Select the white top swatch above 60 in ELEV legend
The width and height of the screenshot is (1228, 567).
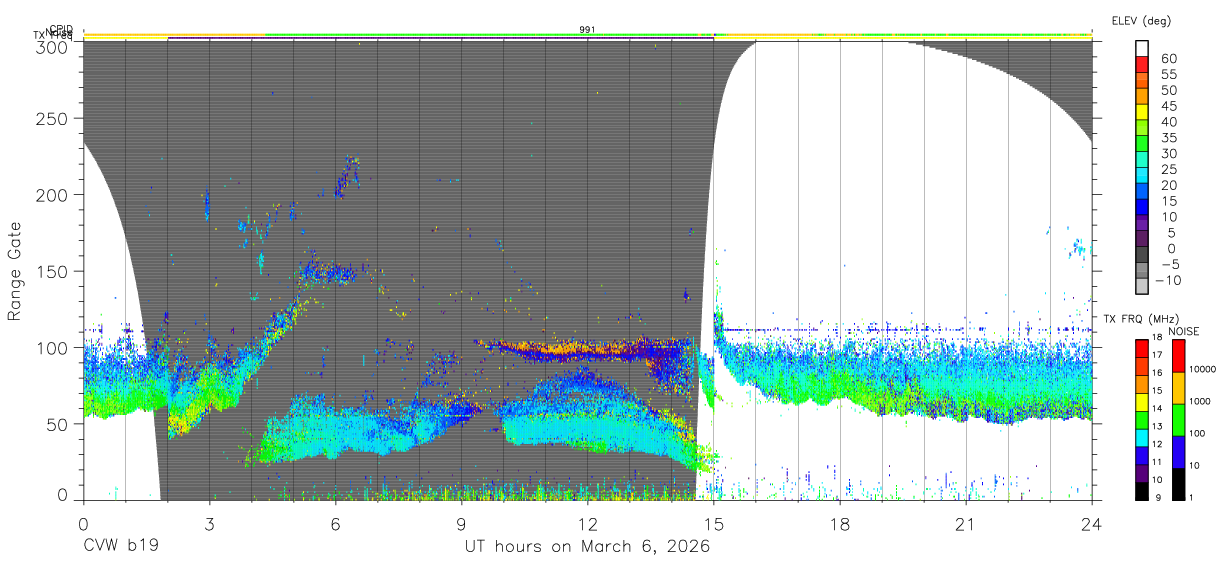tap(1144, 49)
